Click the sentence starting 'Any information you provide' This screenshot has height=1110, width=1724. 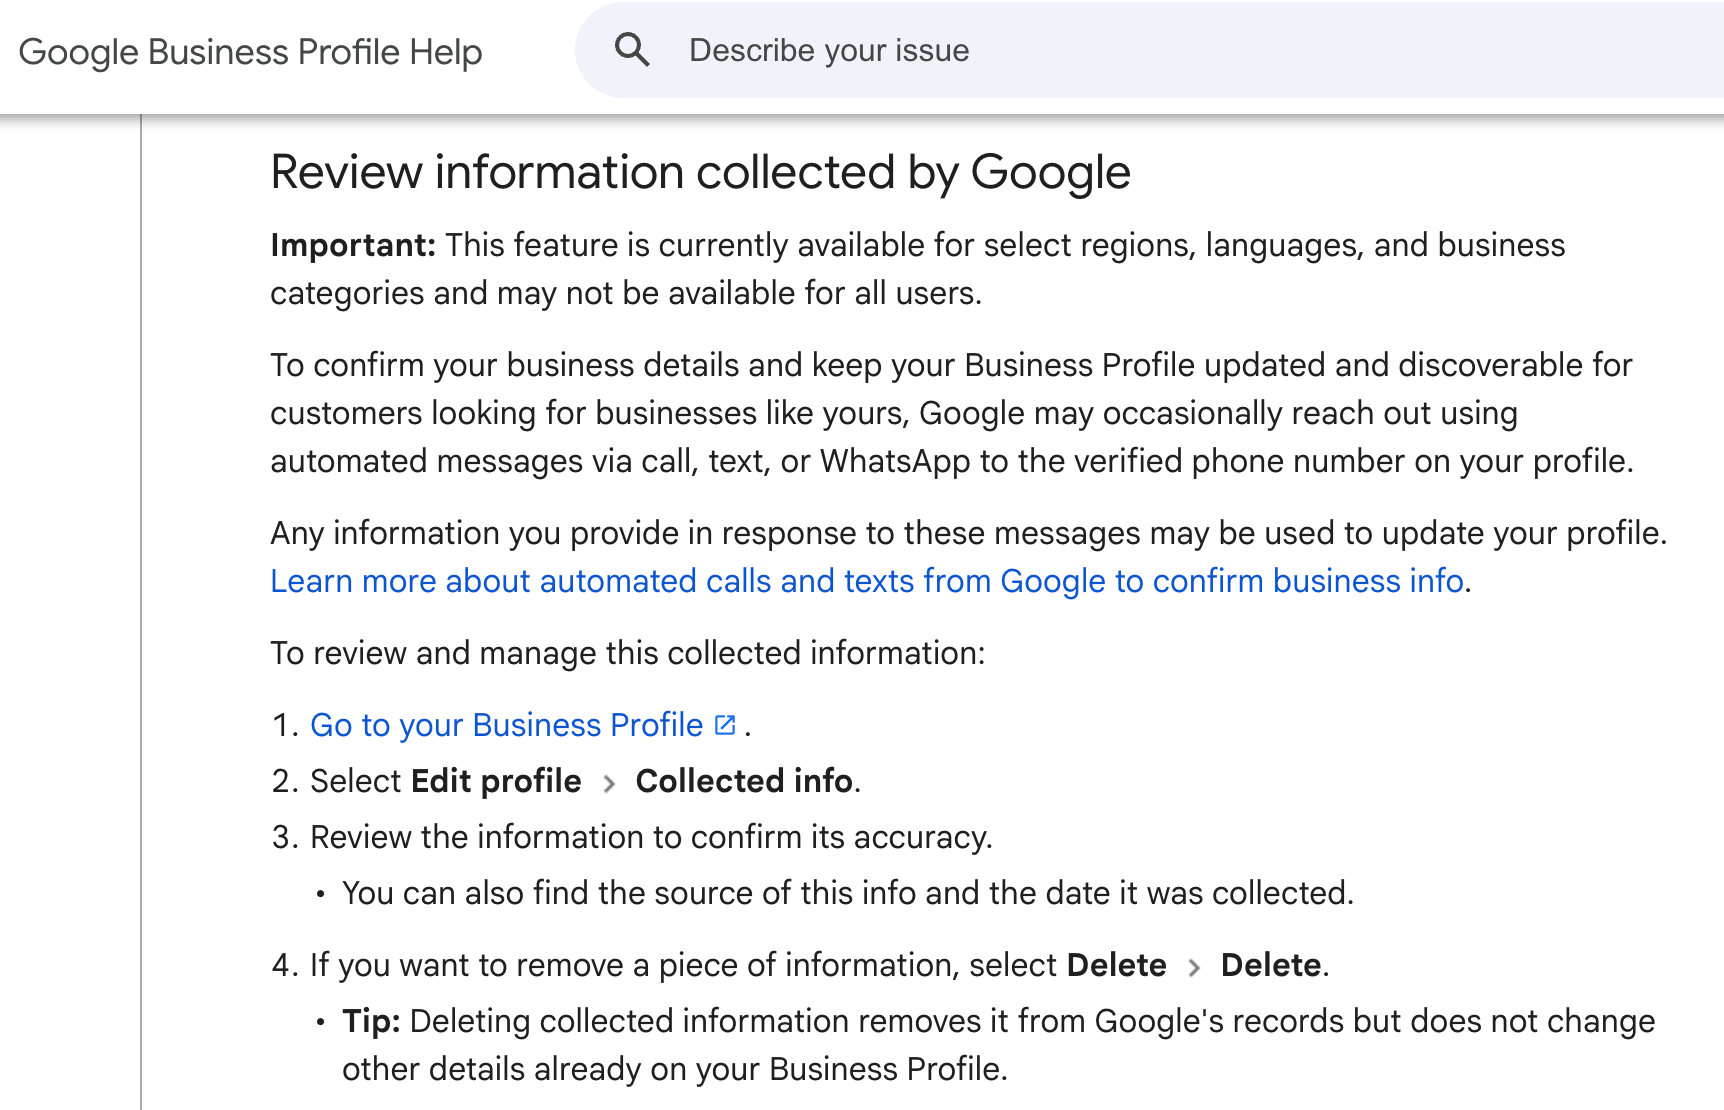tap(969, 533)
